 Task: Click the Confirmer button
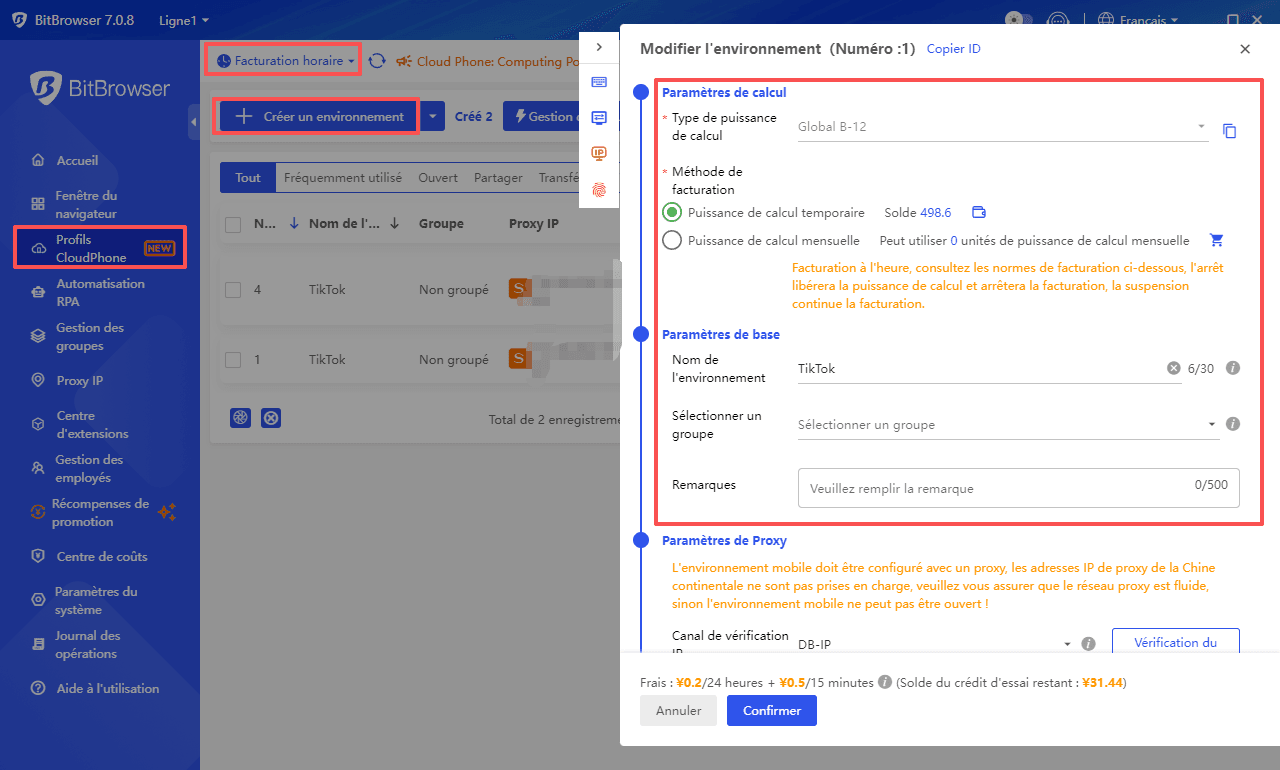[x=771, y=711]
